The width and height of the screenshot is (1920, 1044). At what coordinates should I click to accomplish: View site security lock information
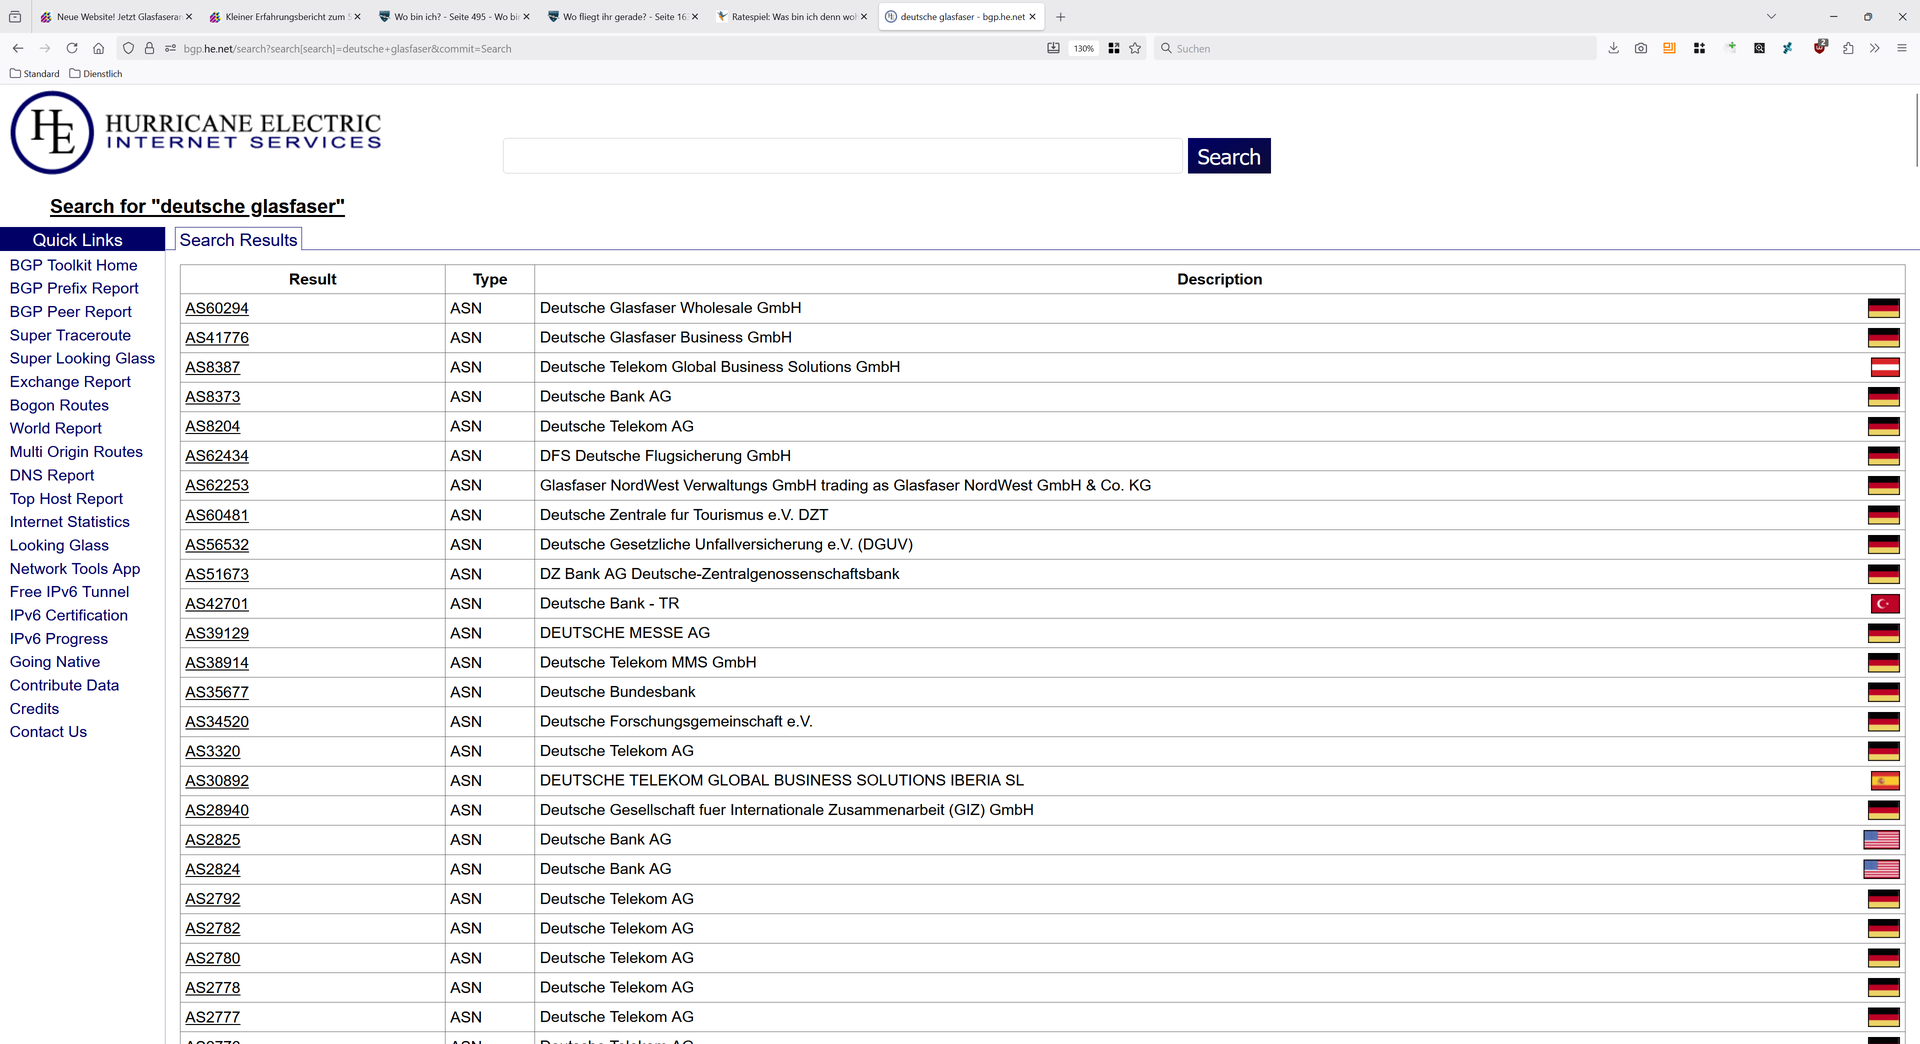point(149,48)
